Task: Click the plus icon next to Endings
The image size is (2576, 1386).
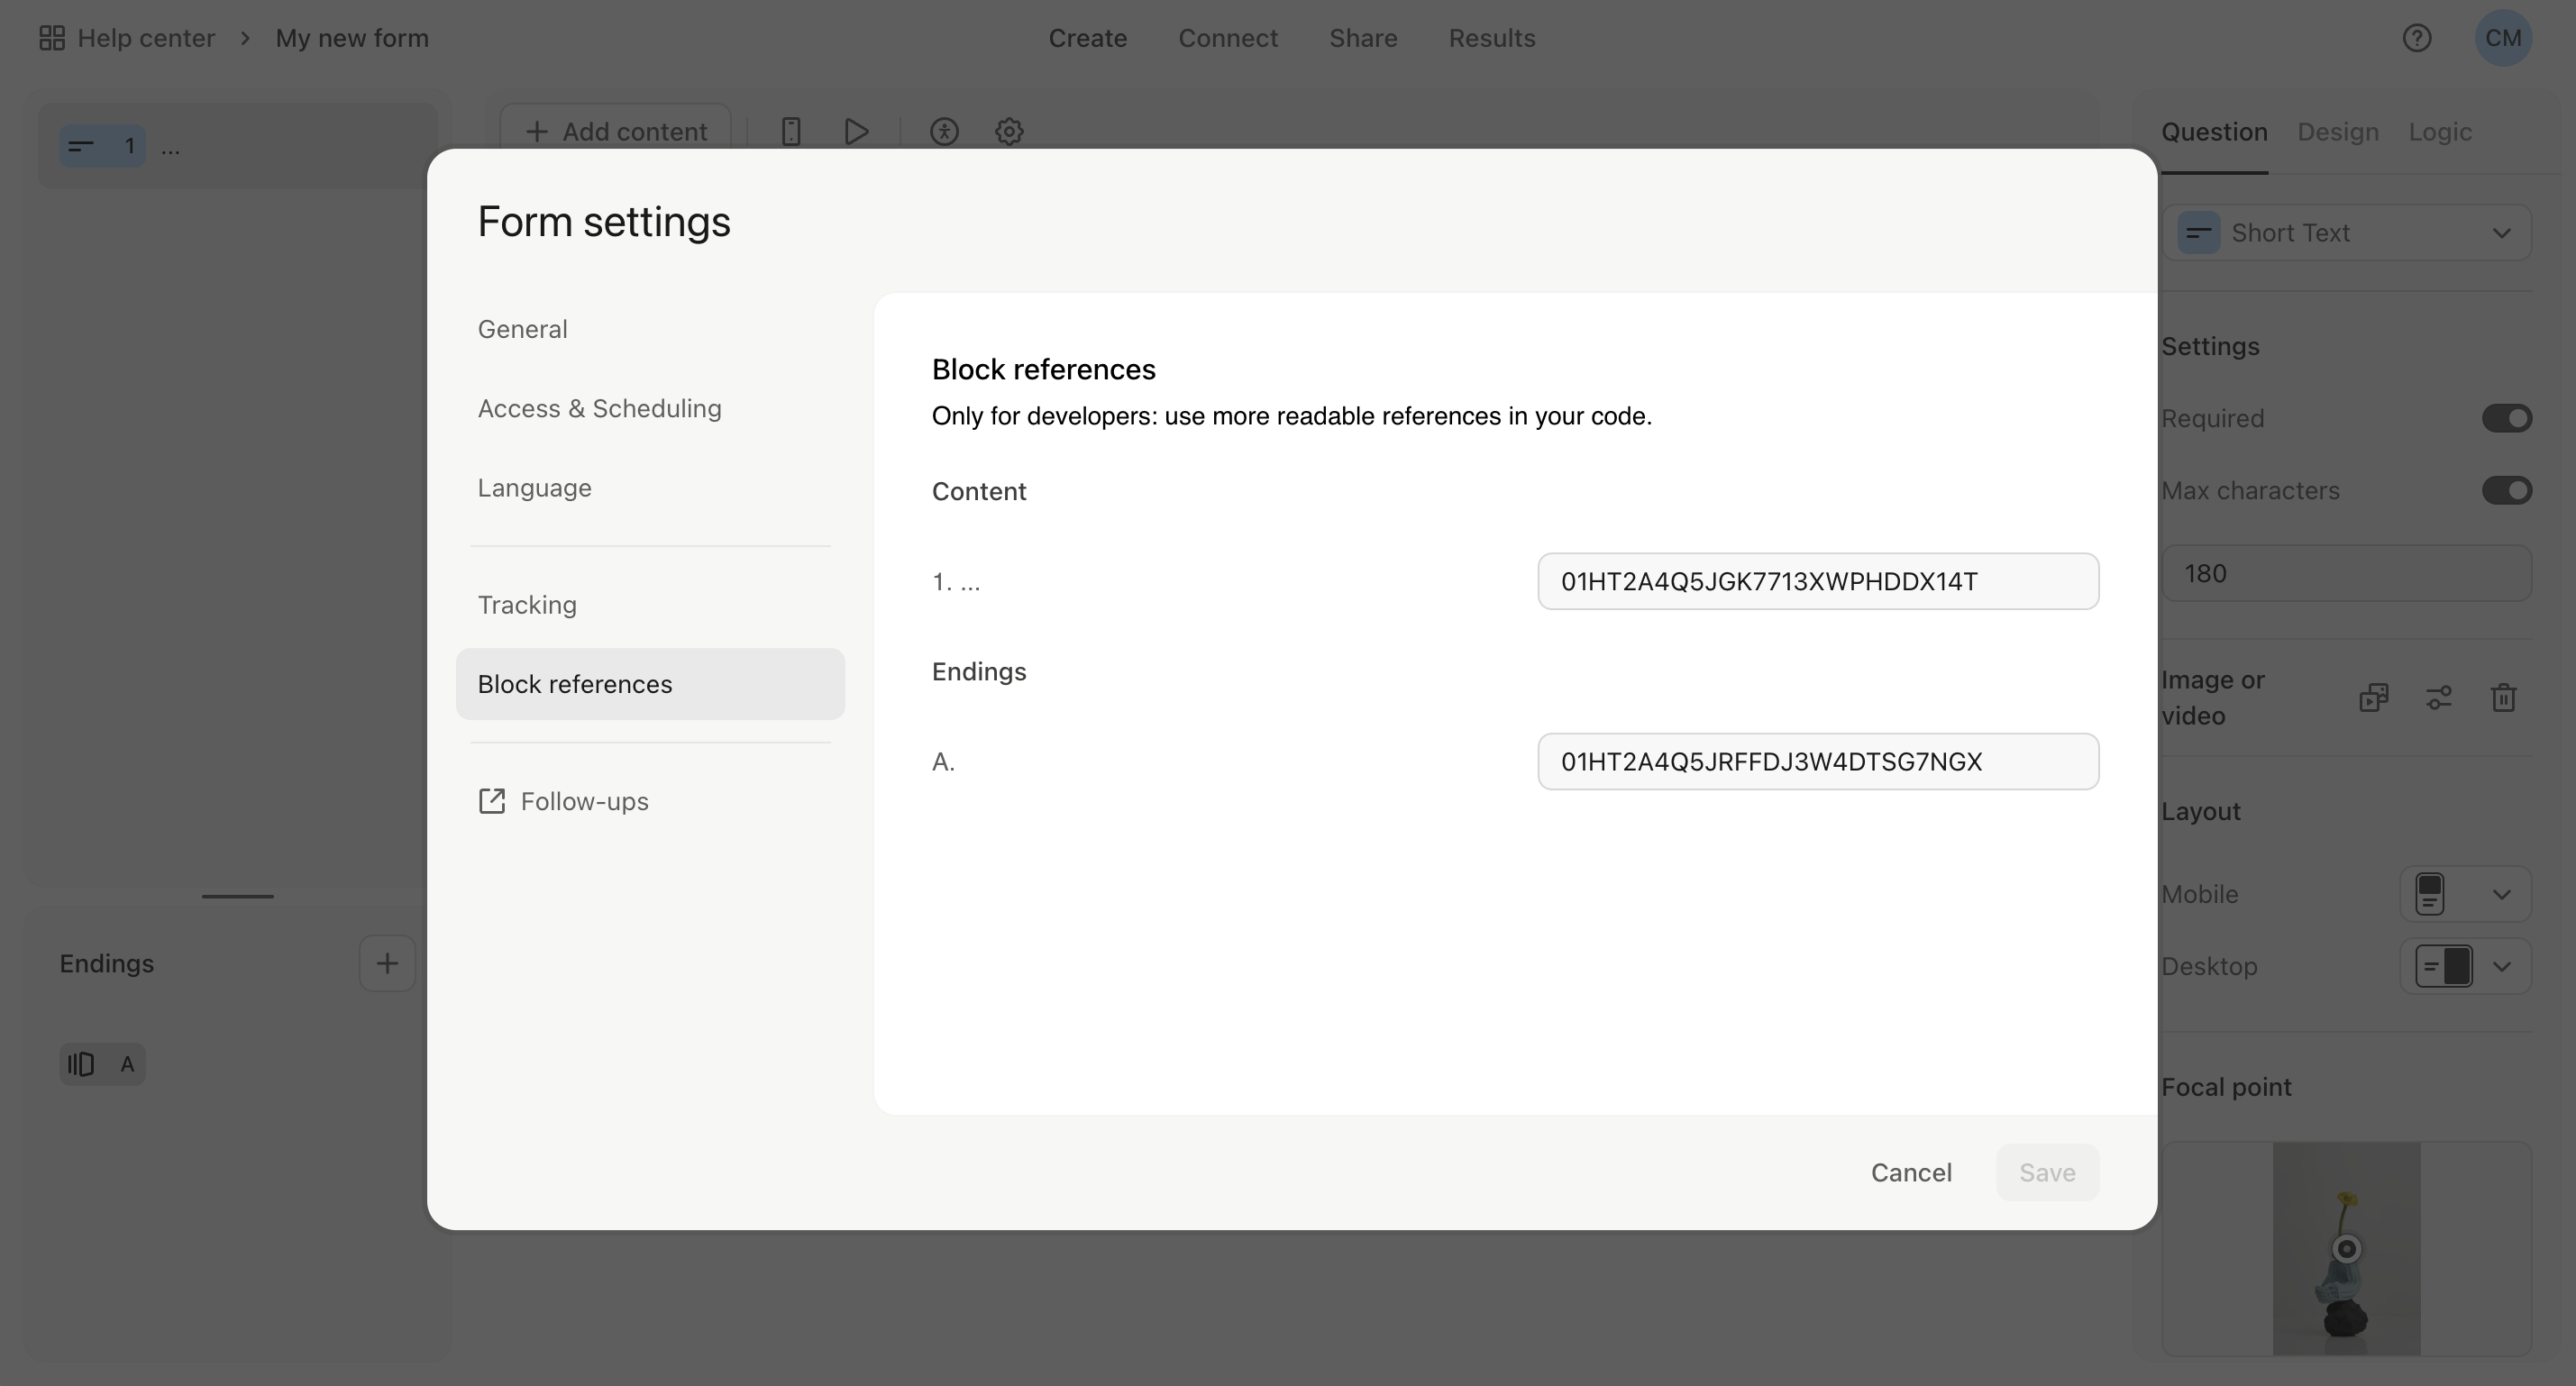Action: 387,963
